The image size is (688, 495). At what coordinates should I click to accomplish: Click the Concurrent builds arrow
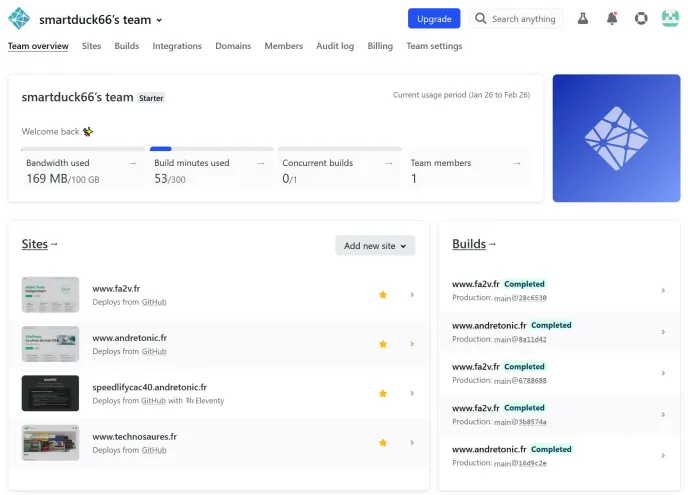click(x=389, y=163)
